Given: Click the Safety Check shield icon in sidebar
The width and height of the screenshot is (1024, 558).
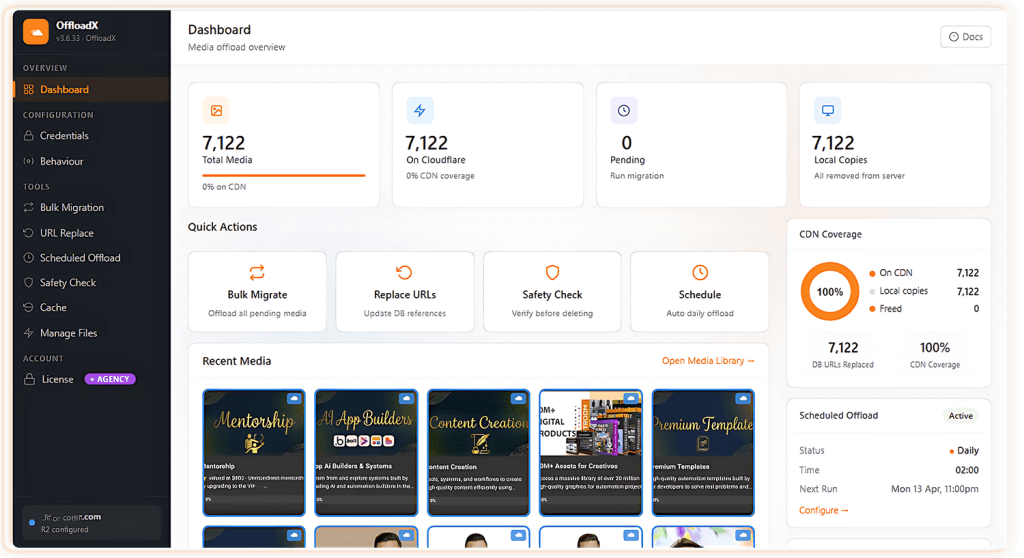Looking at the screenshot, I should [x=29, y=283].
